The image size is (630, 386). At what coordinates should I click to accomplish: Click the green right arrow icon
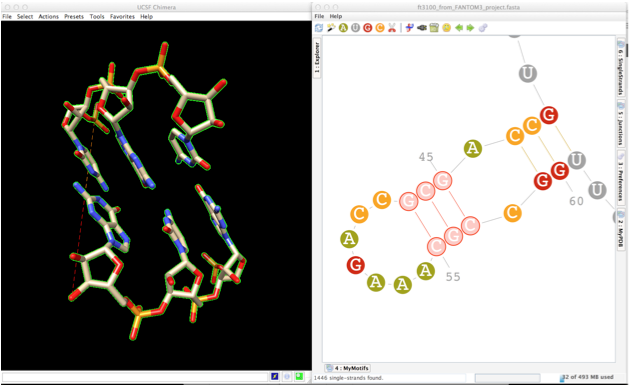click(x=470, y=28)
